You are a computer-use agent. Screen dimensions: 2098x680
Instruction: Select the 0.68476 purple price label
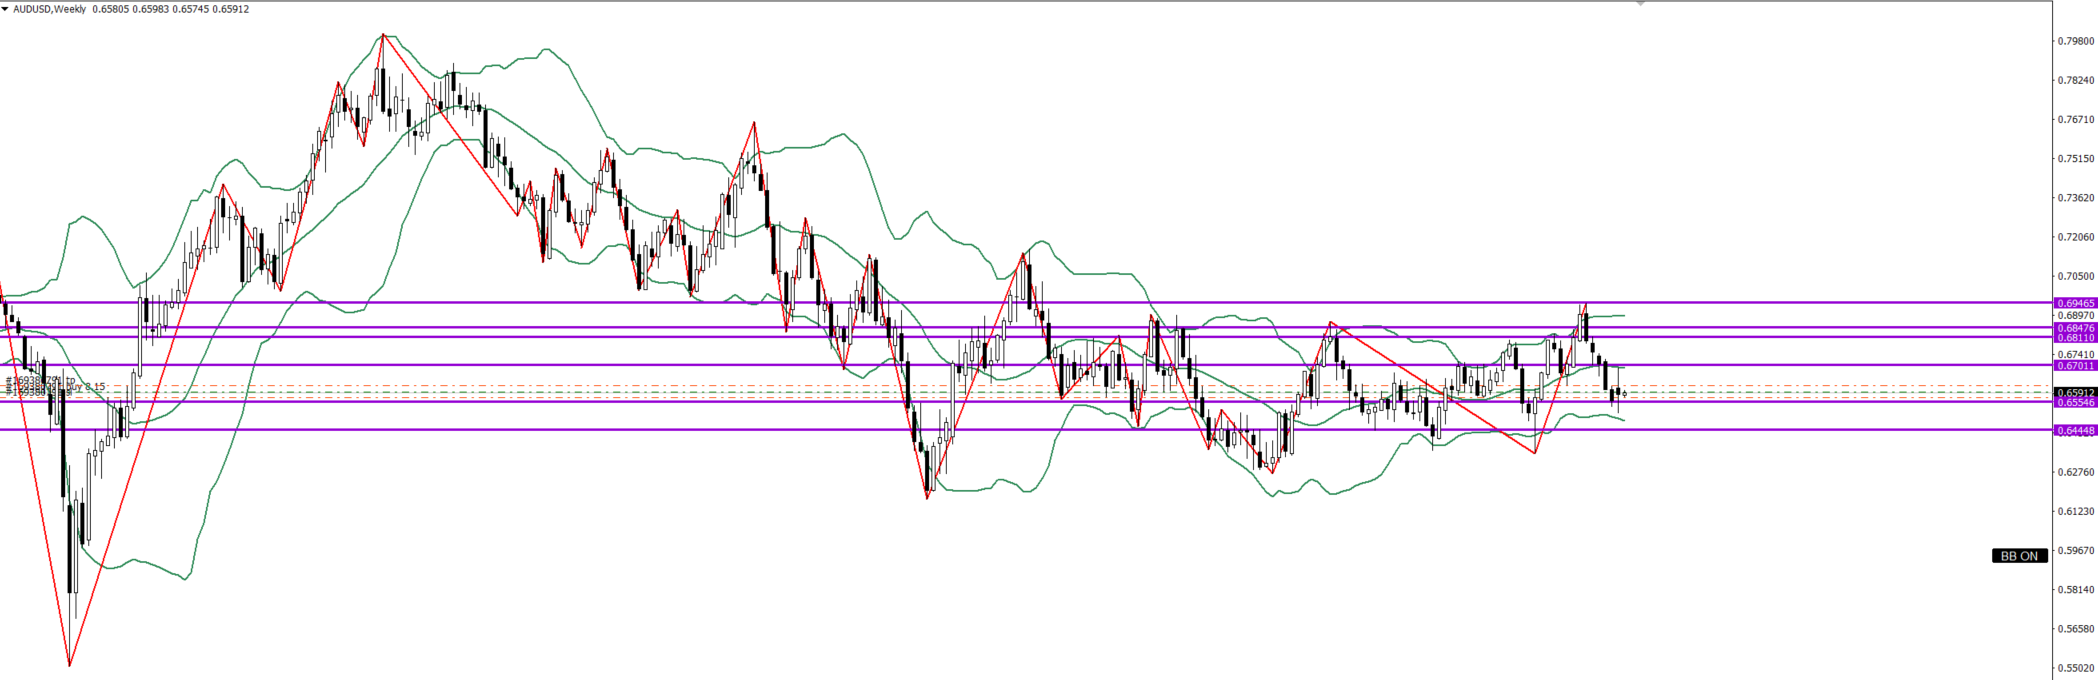tap(2074, 327)
